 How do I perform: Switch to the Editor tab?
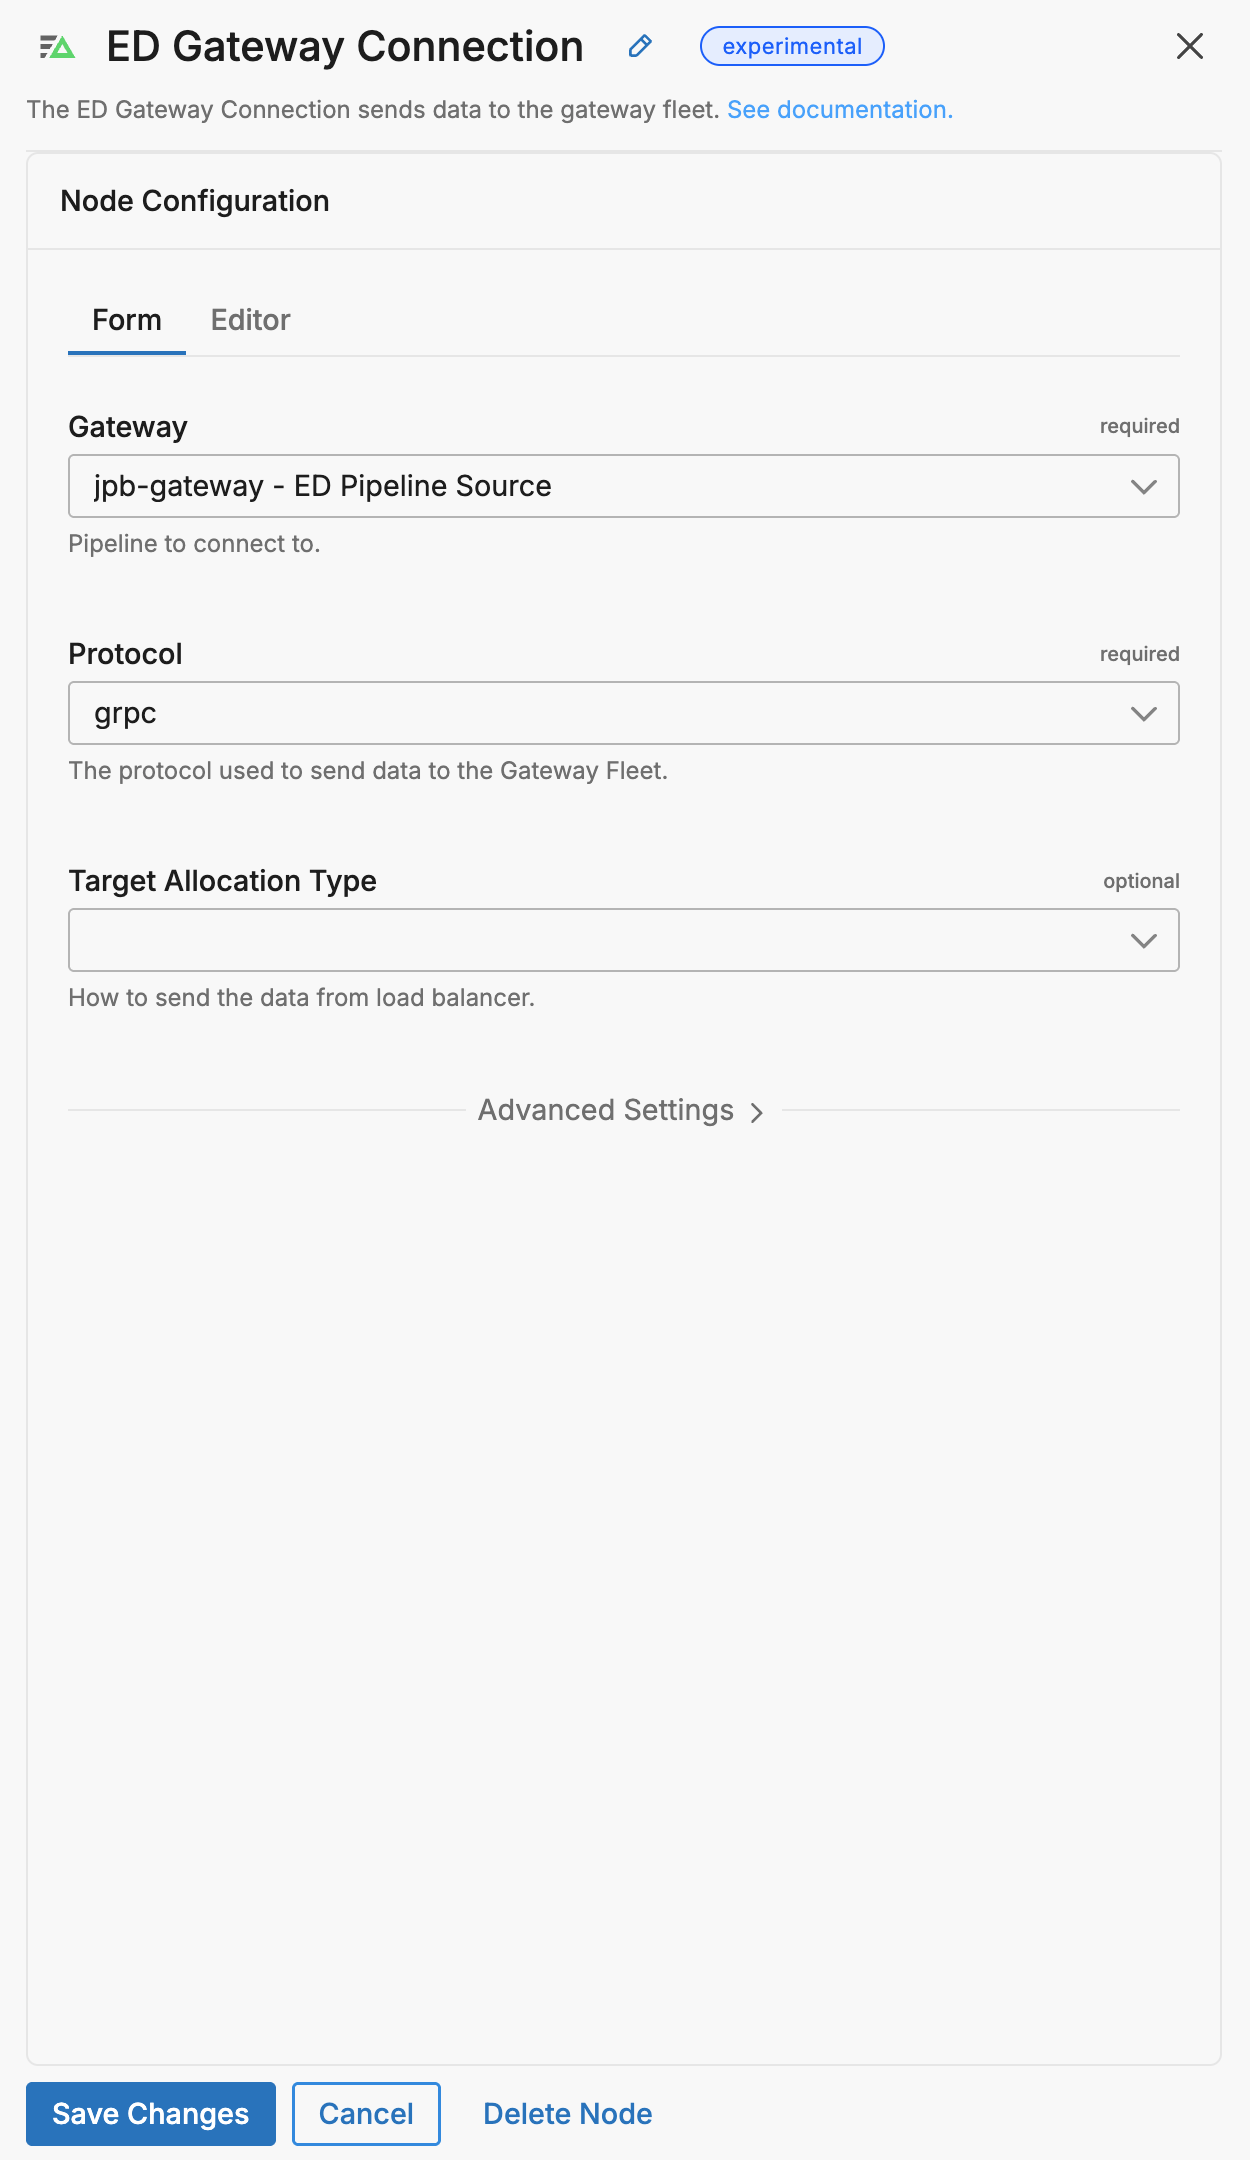point(250,320)
